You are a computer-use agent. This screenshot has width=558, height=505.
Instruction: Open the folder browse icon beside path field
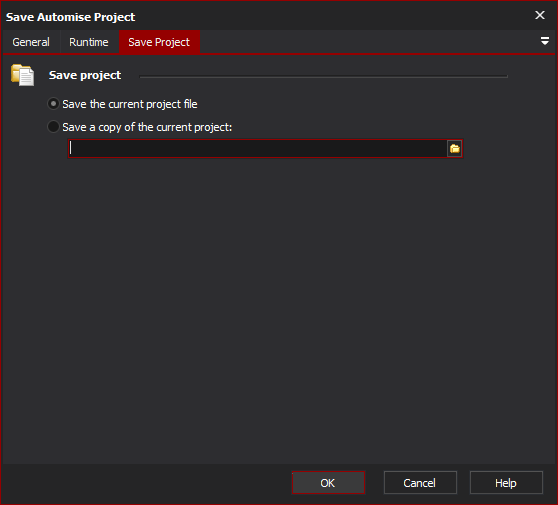[454, 148]
